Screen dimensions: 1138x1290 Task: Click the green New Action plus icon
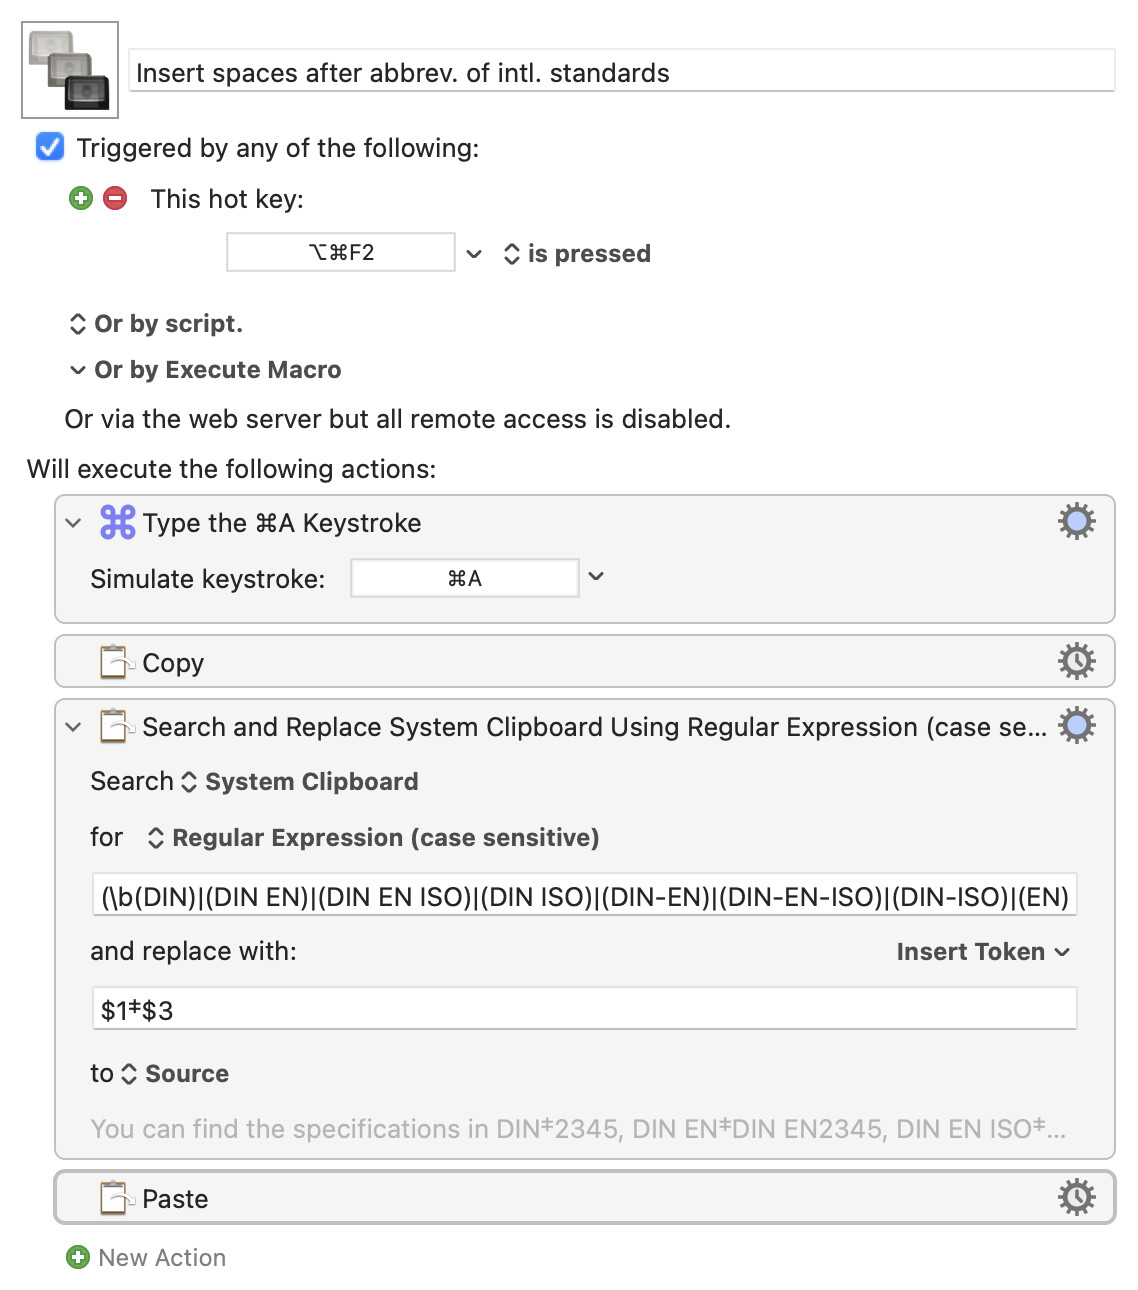pos(78,1257)
